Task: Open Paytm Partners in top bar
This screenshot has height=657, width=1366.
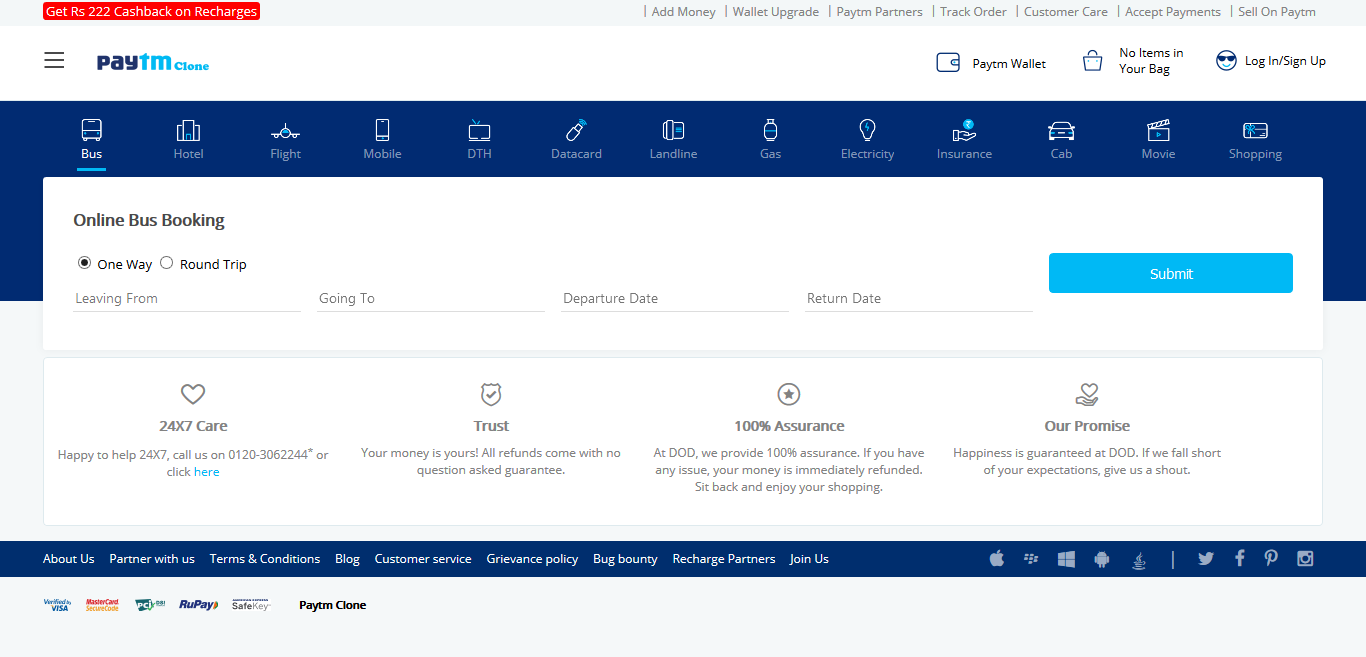Action: point(880,12)
